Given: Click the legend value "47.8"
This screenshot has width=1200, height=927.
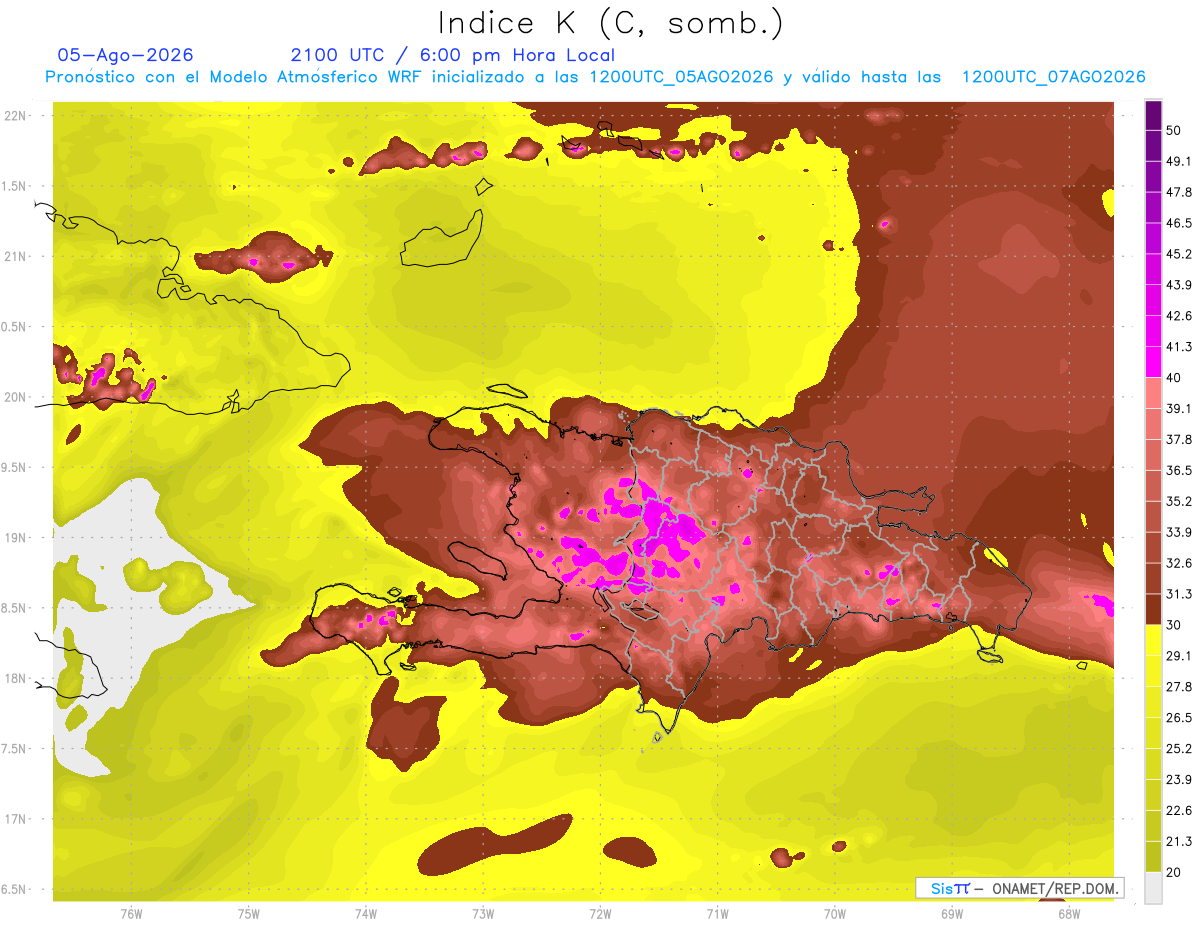Looking at the screenshot, I should pos(1178,192).
